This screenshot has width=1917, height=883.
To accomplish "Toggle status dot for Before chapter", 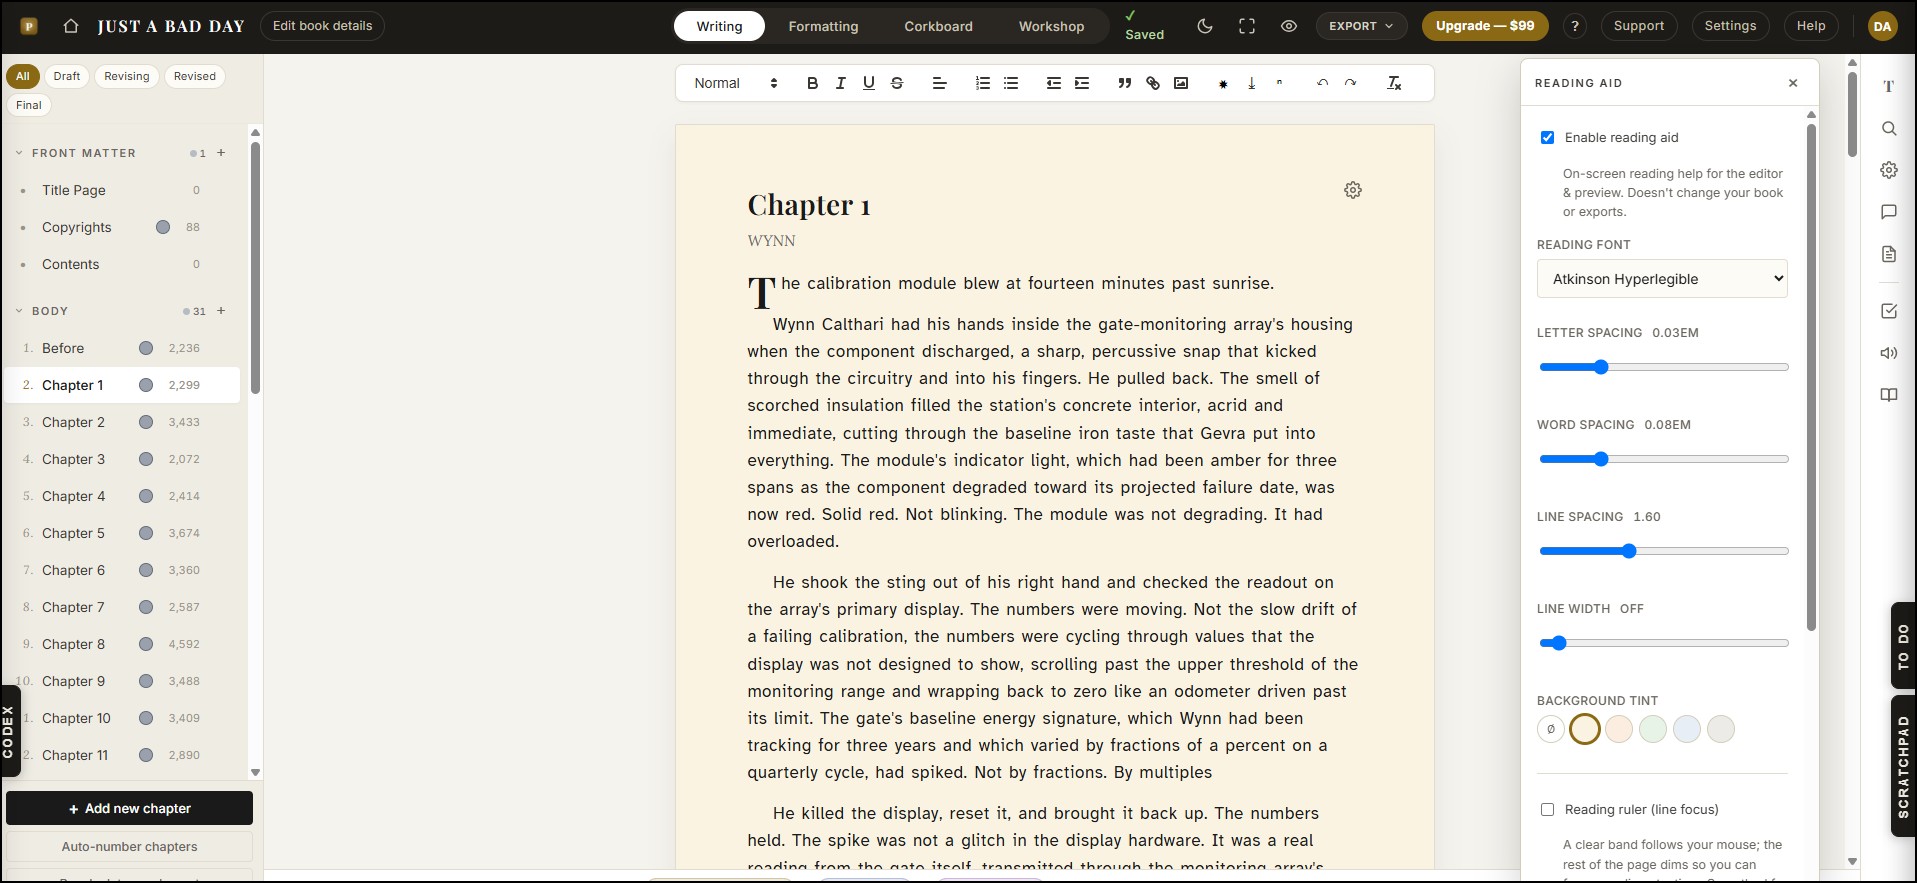I will point(146,348).
